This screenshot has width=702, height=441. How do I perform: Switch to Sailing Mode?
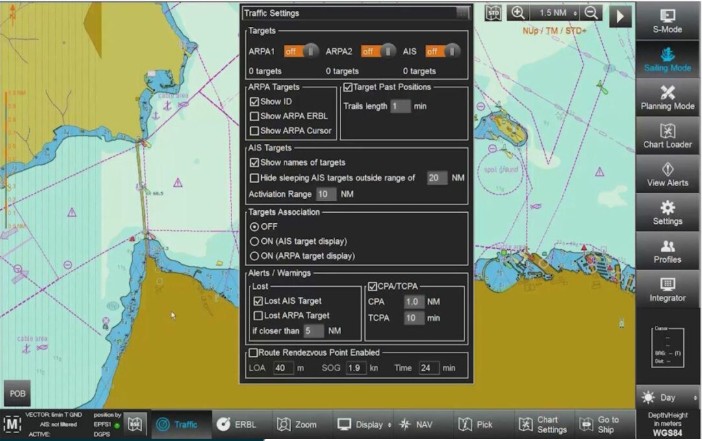[x=667, y=60]
